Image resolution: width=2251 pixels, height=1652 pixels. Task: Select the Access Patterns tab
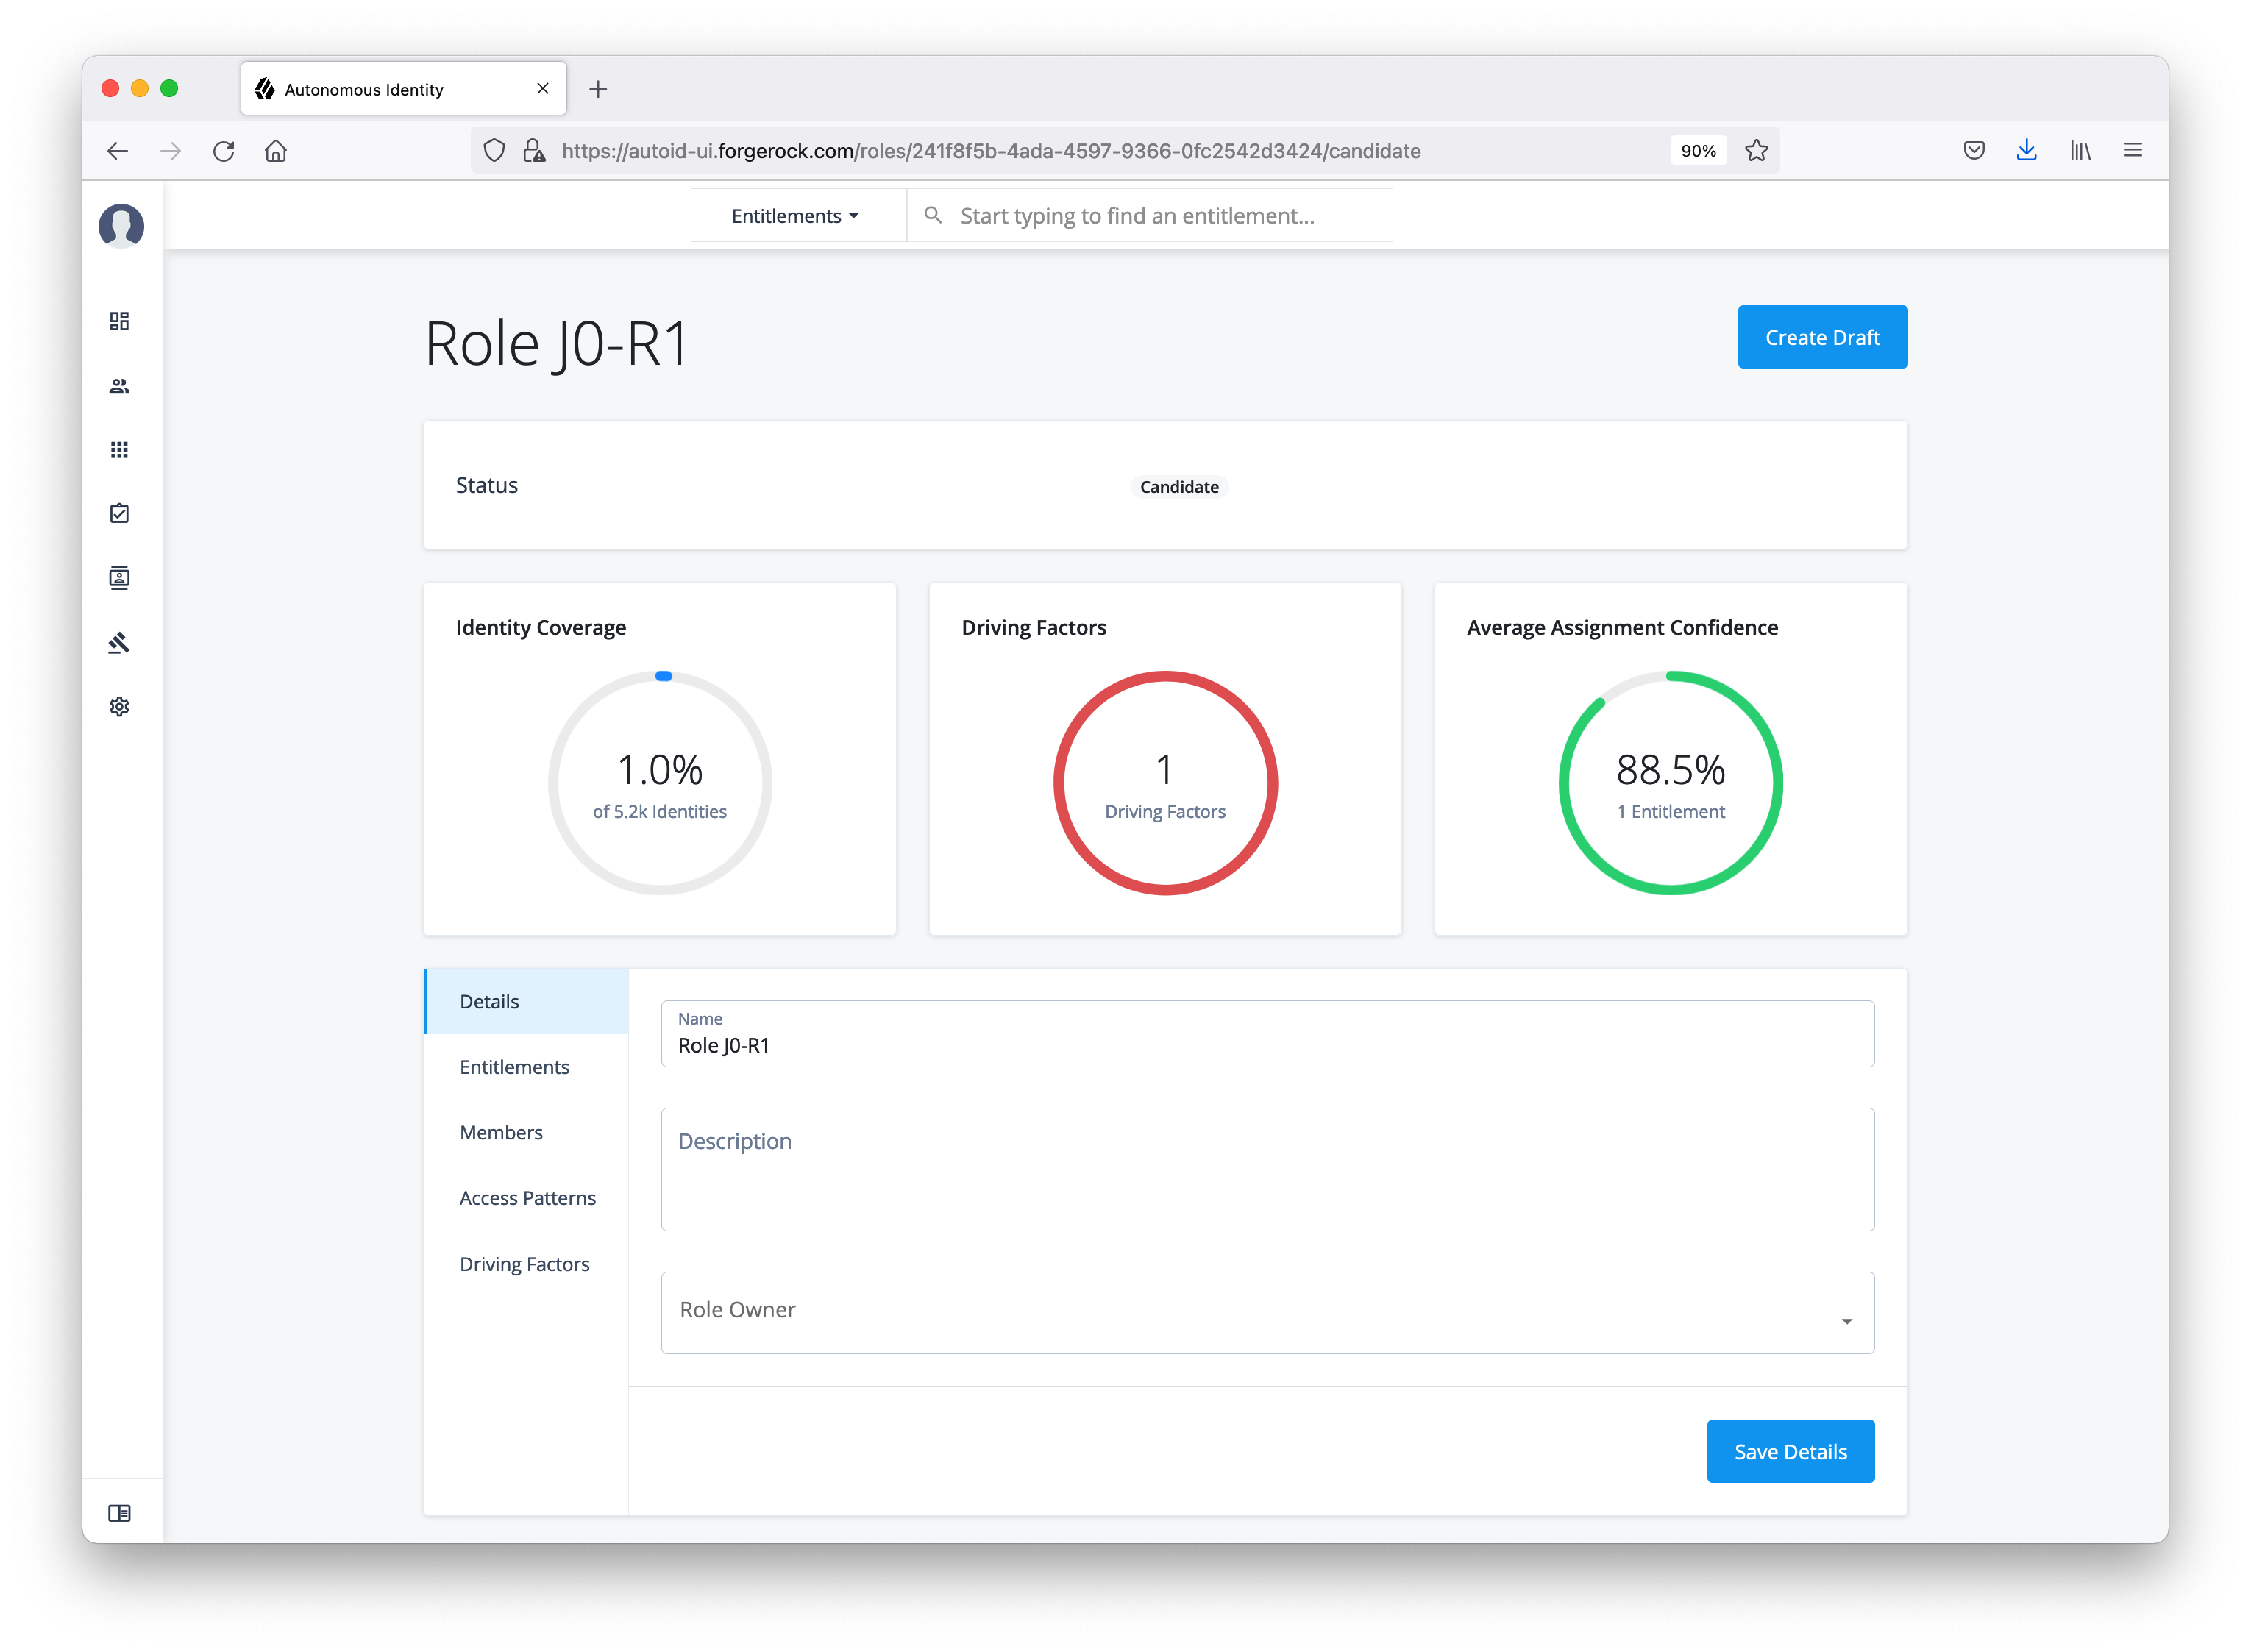click(527, 1198)
